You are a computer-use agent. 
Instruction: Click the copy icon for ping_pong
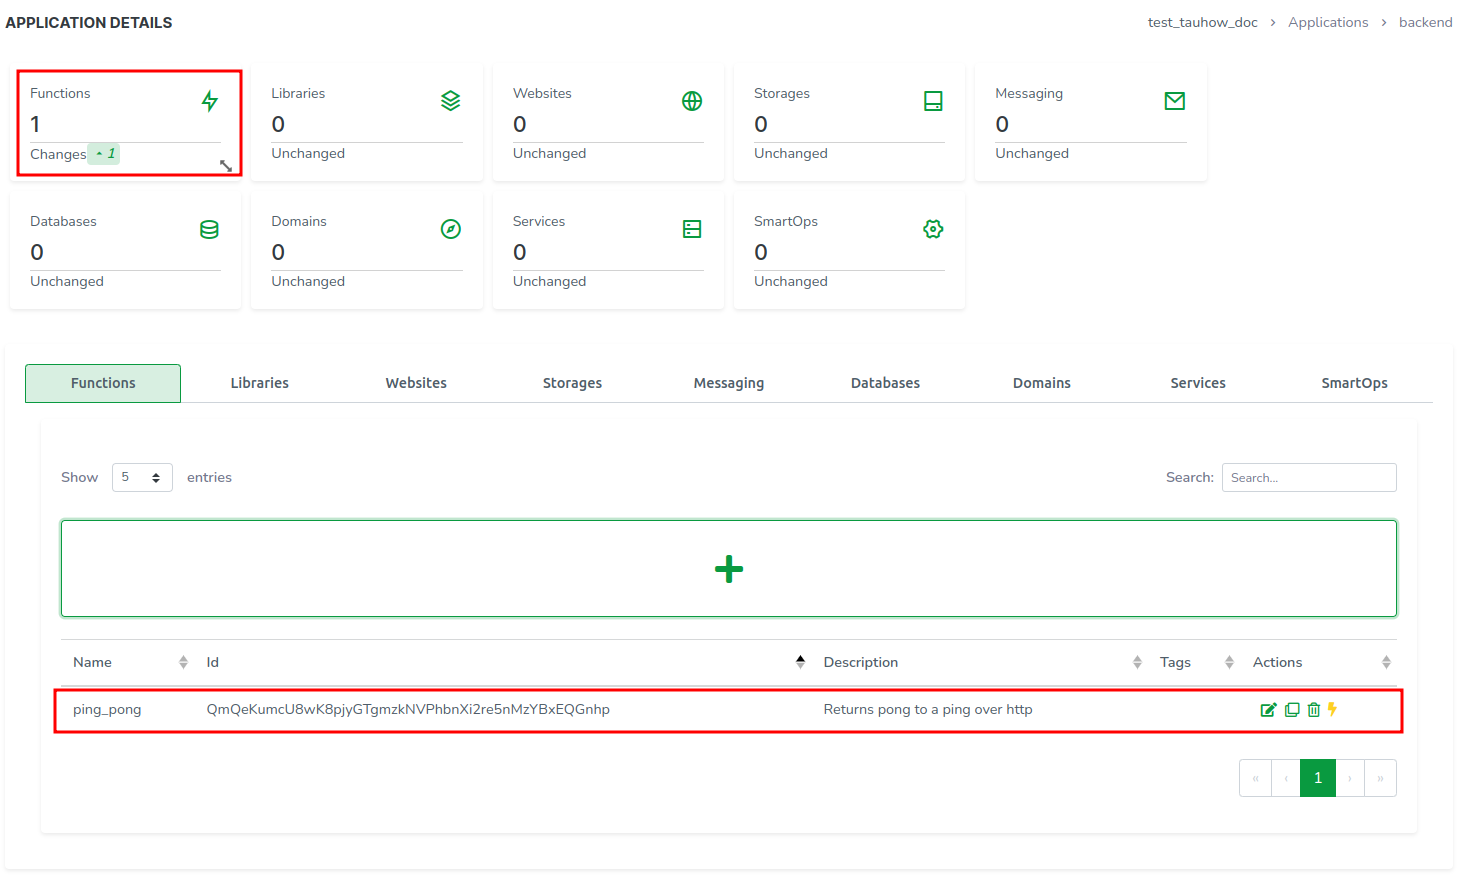click(x=1292, y=710)
